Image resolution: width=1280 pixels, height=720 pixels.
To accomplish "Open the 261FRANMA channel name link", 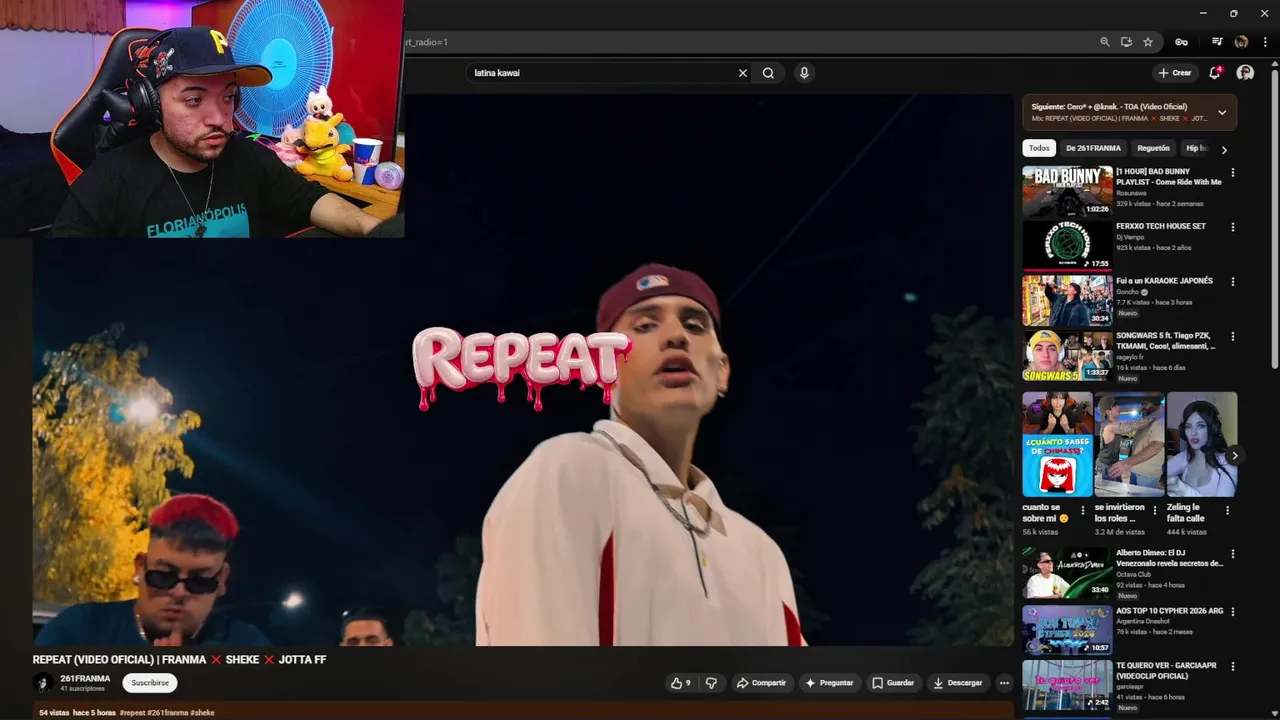I will point(85,679).
